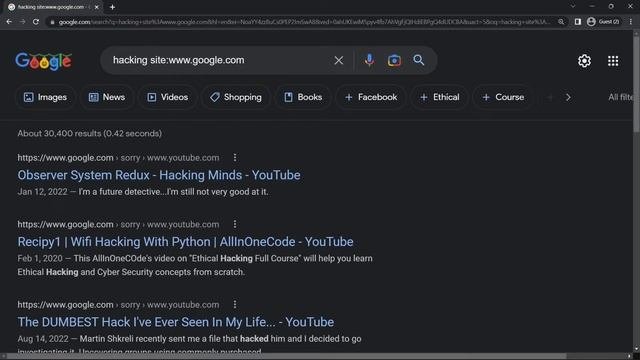Viewport: 640px width, 360px height.
Task: Submit search with magnifier icon
Action: [418, 60]
